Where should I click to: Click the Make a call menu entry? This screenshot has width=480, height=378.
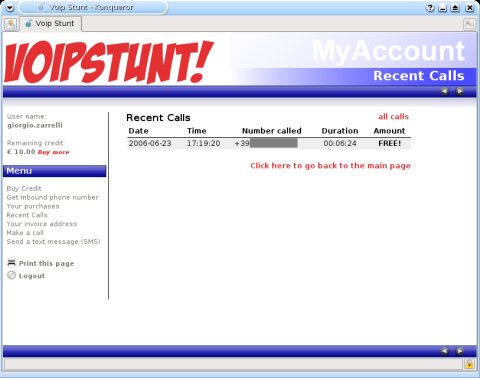tap(25, 233)
